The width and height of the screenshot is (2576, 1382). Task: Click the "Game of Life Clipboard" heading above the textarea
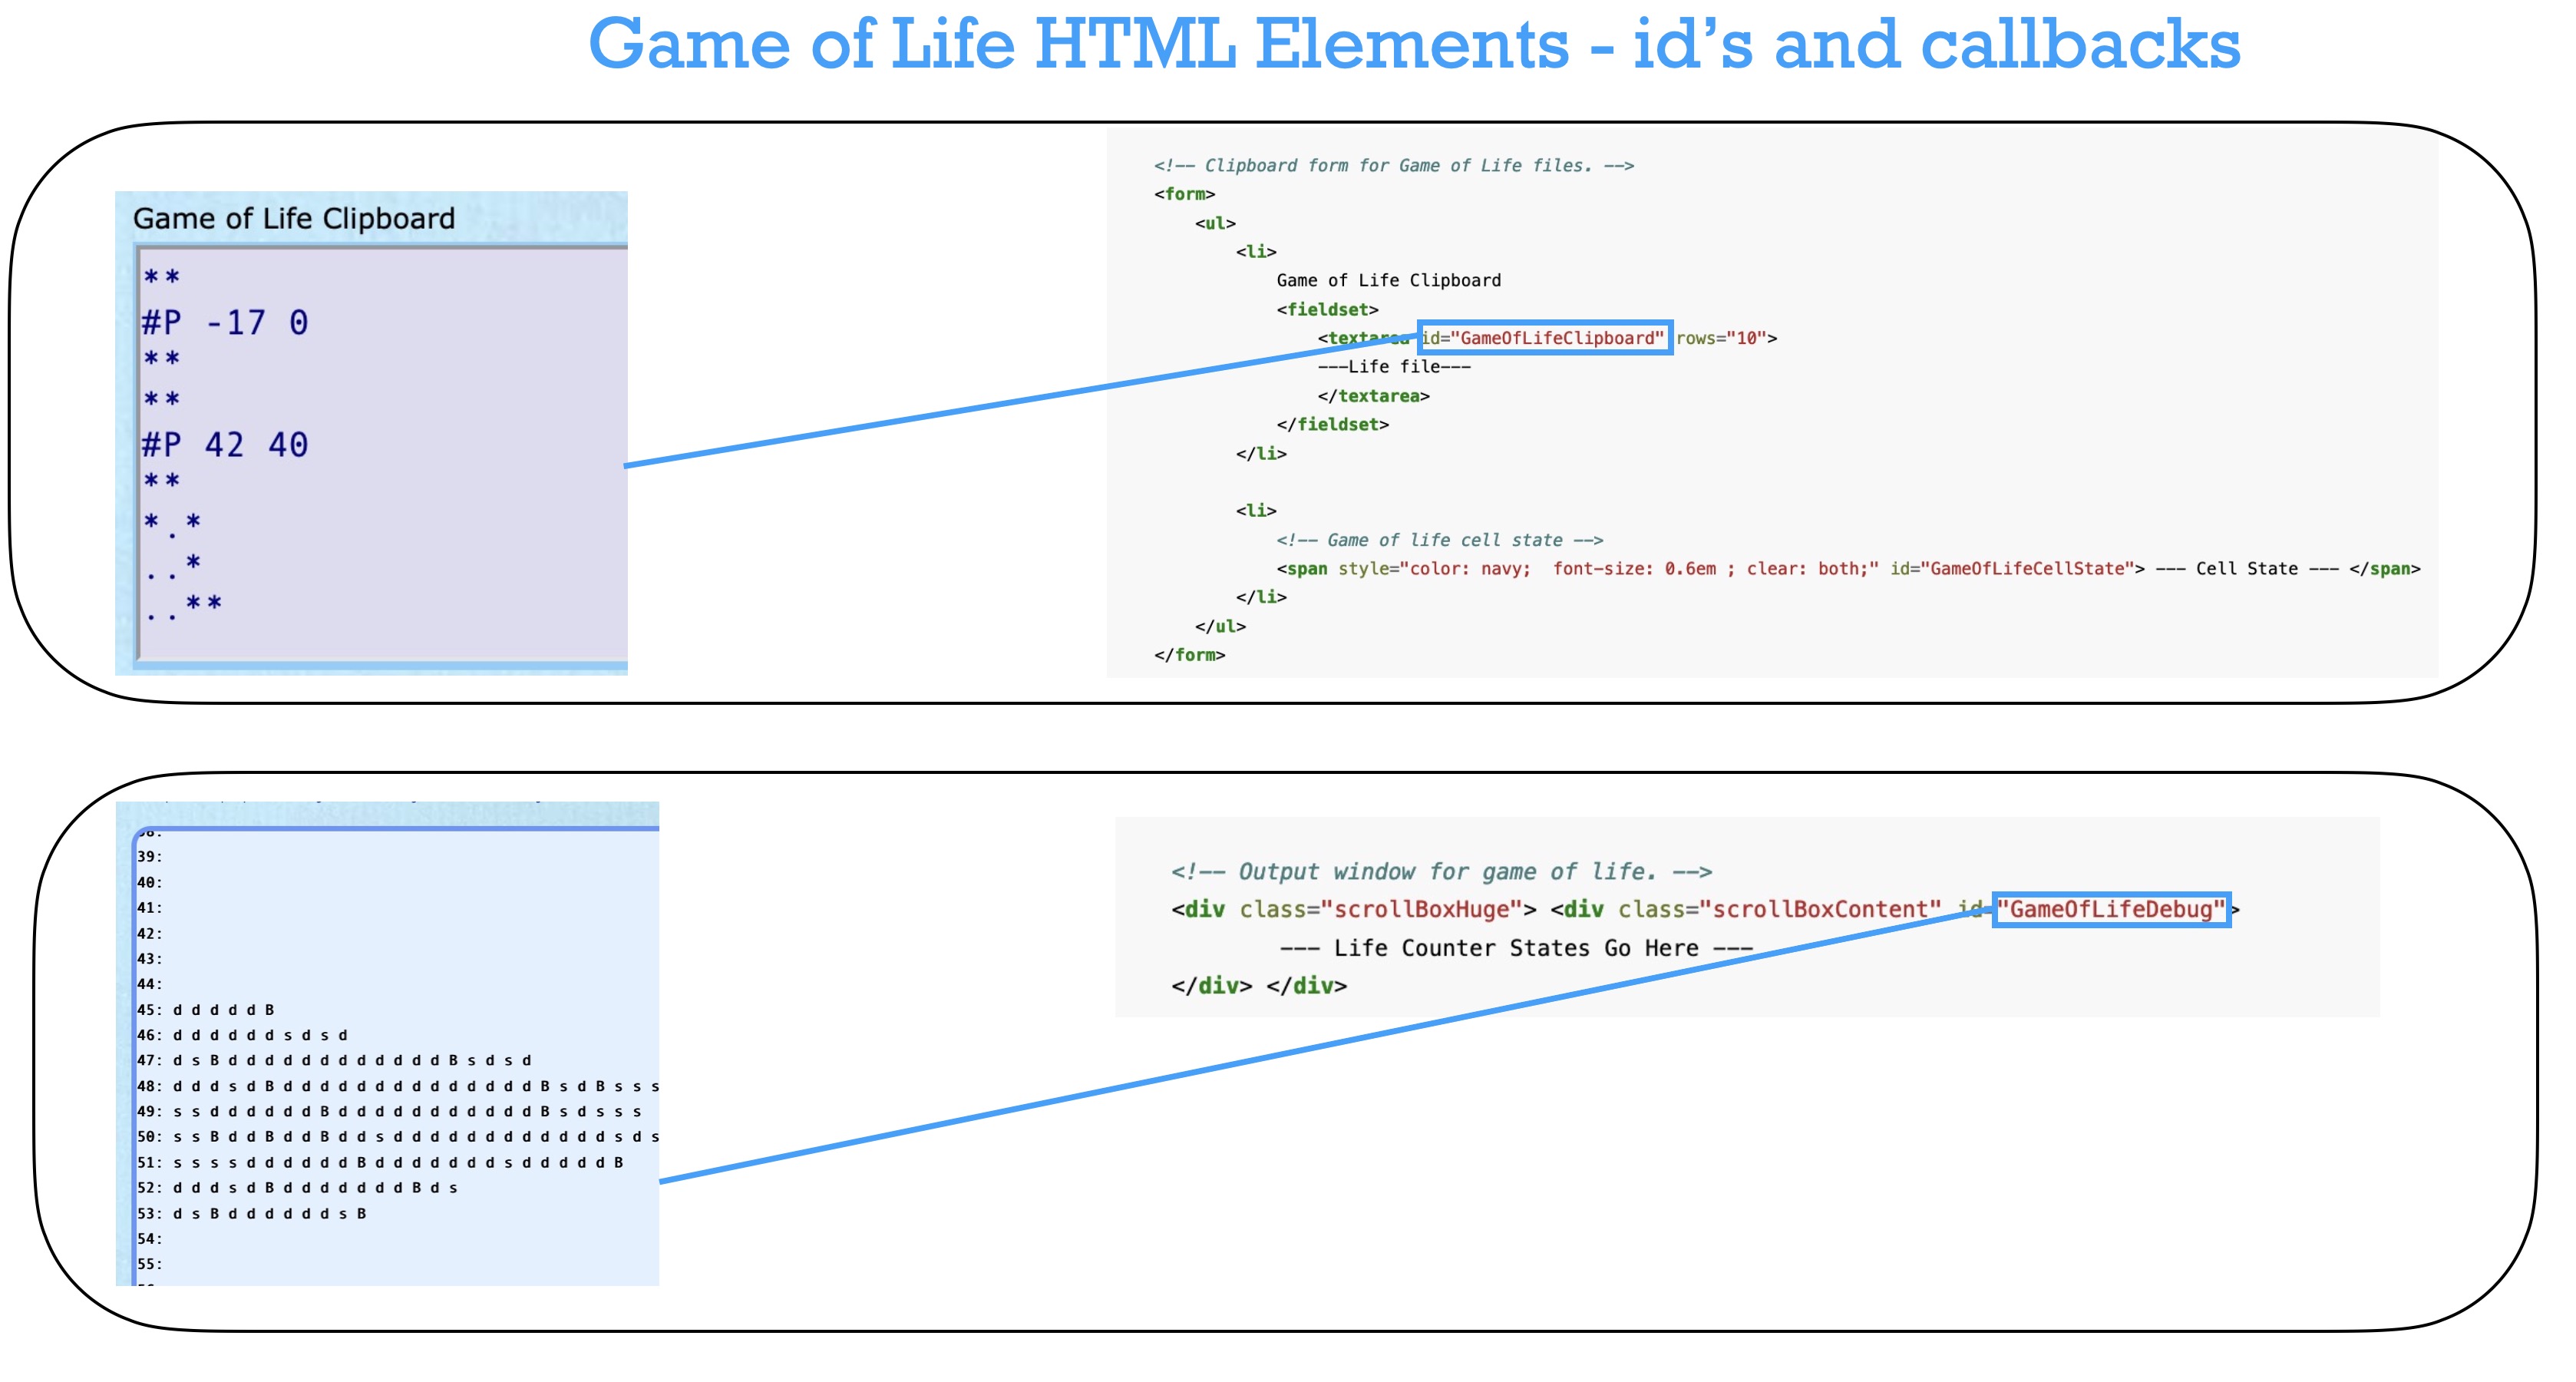coord(294,218)
